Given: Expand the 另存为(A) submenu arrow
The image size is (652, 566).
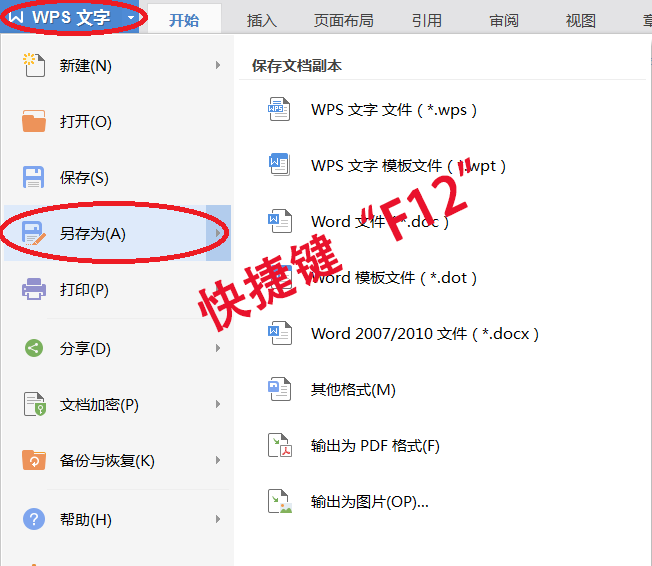Looking at the screenshot, I should (x=218, y=233).
